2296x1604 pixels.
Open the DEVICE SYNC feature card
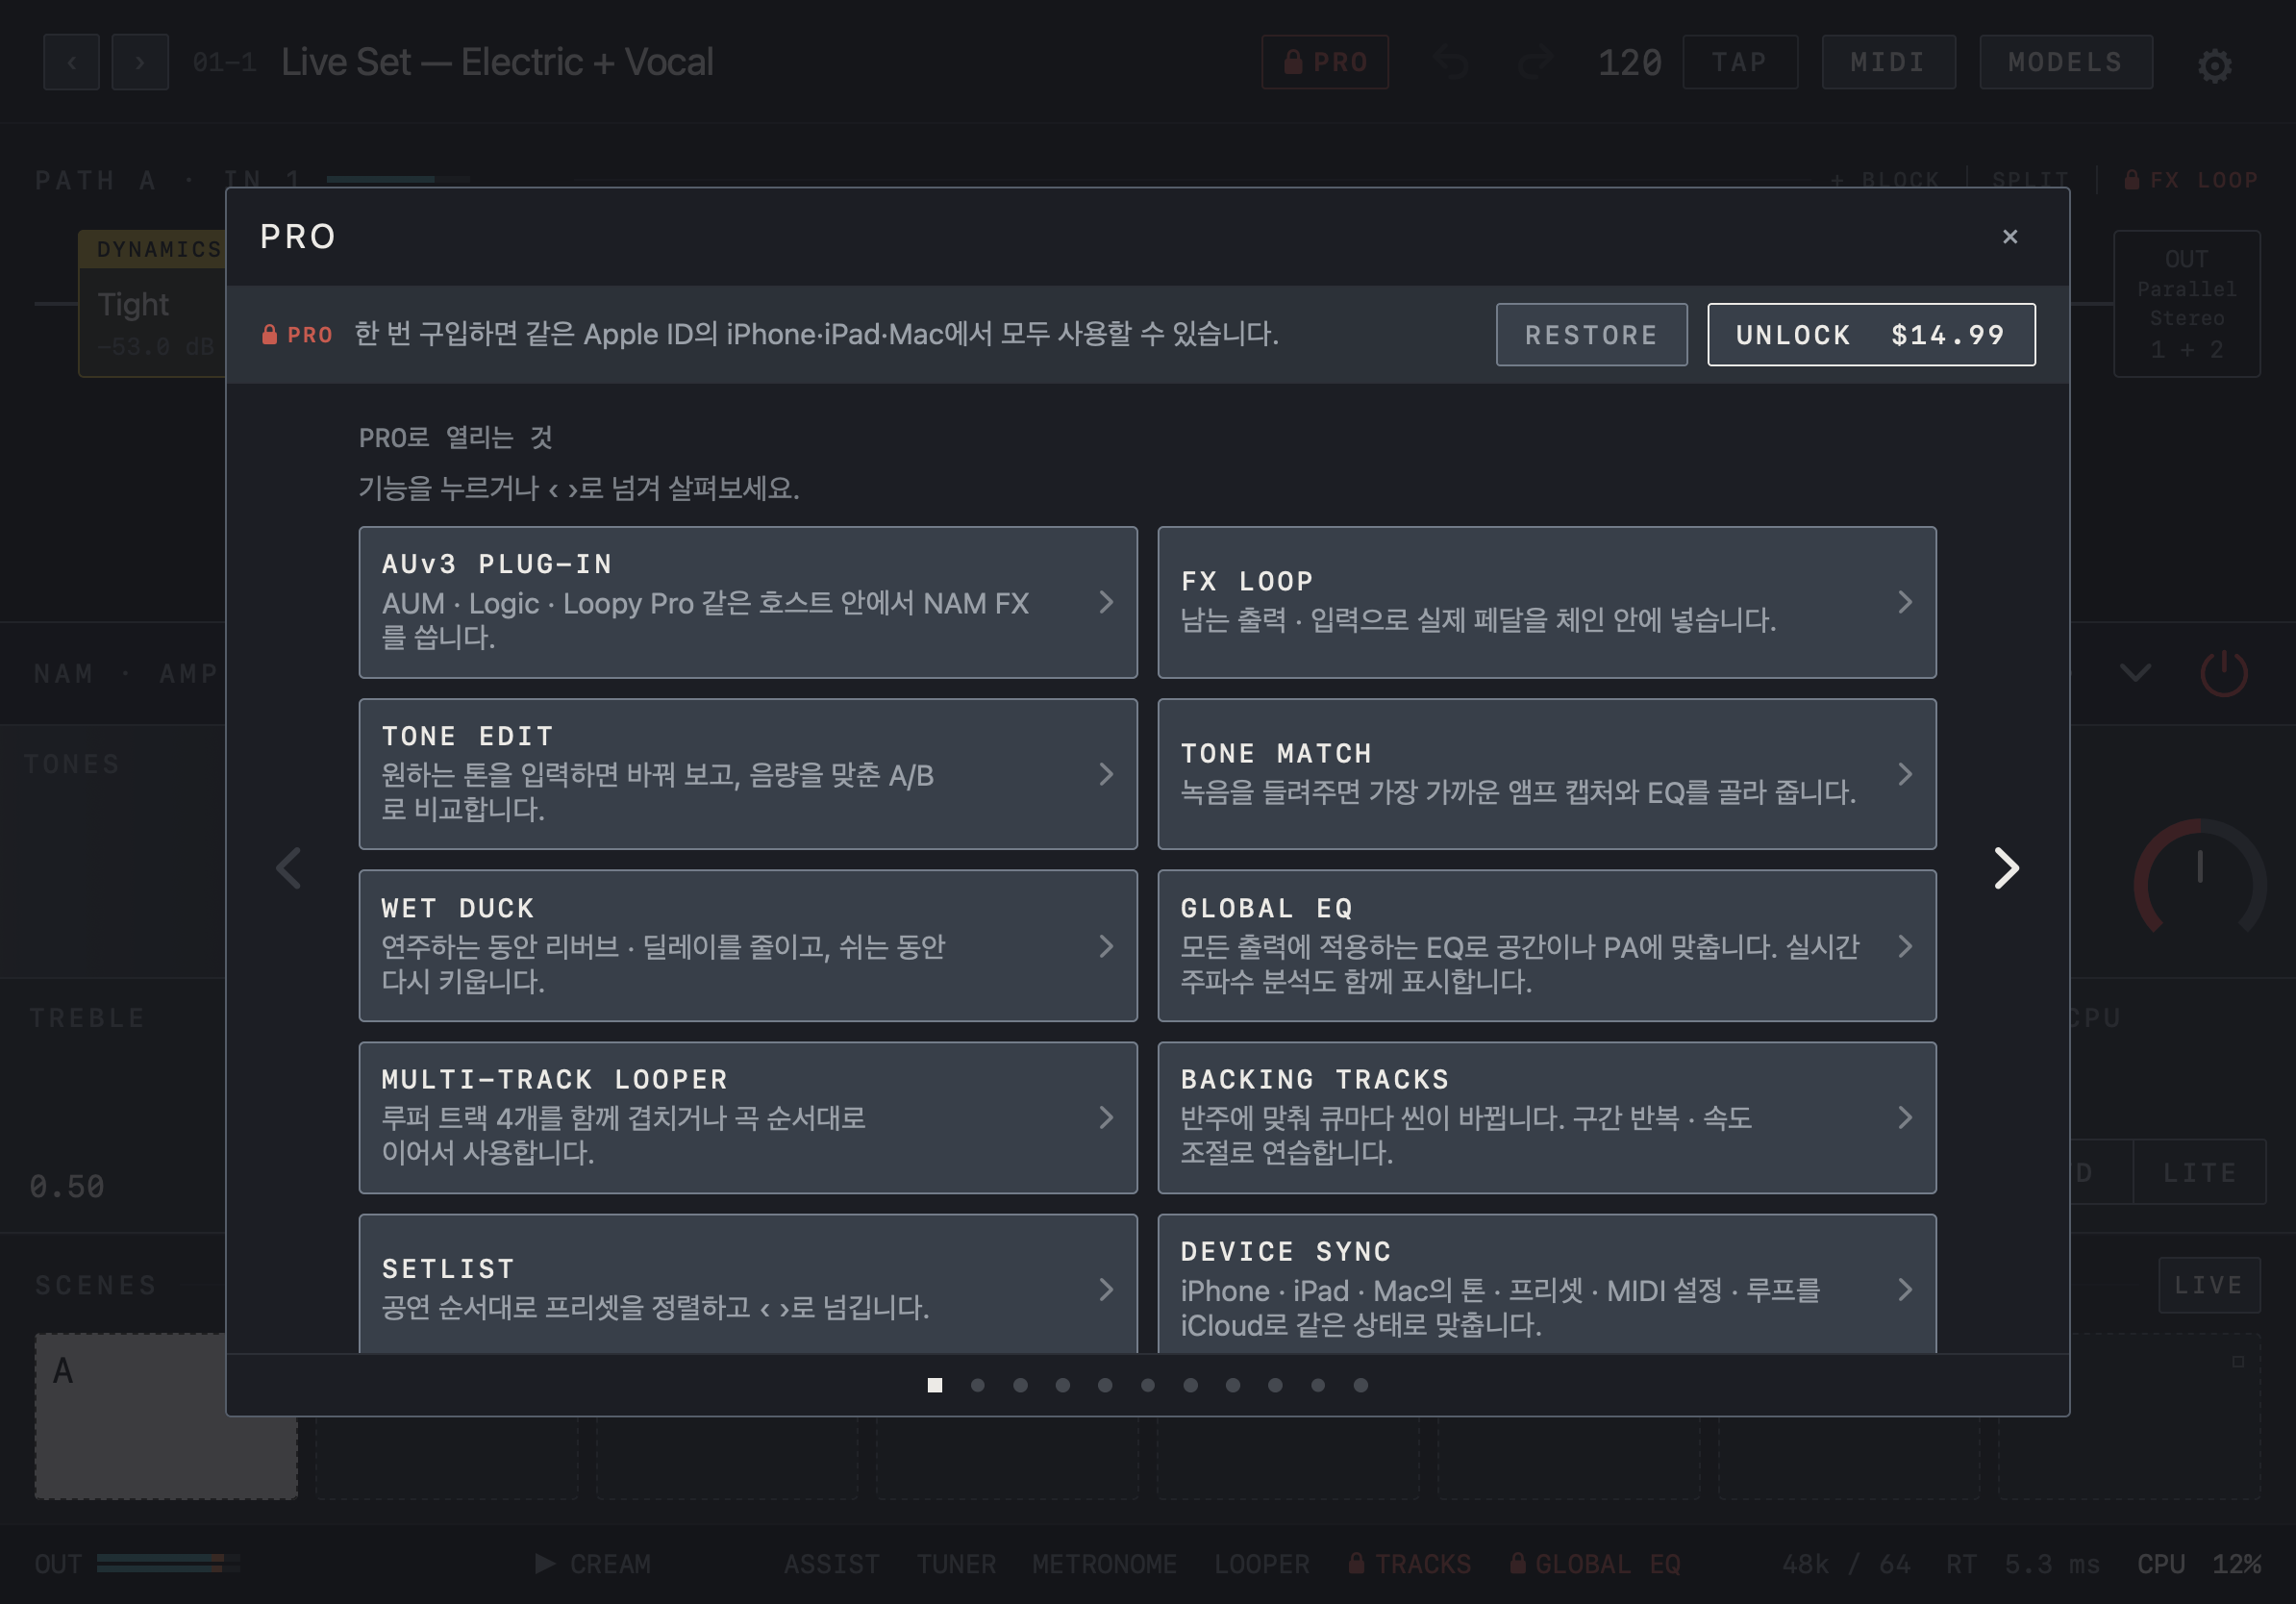(1546, 1285)
